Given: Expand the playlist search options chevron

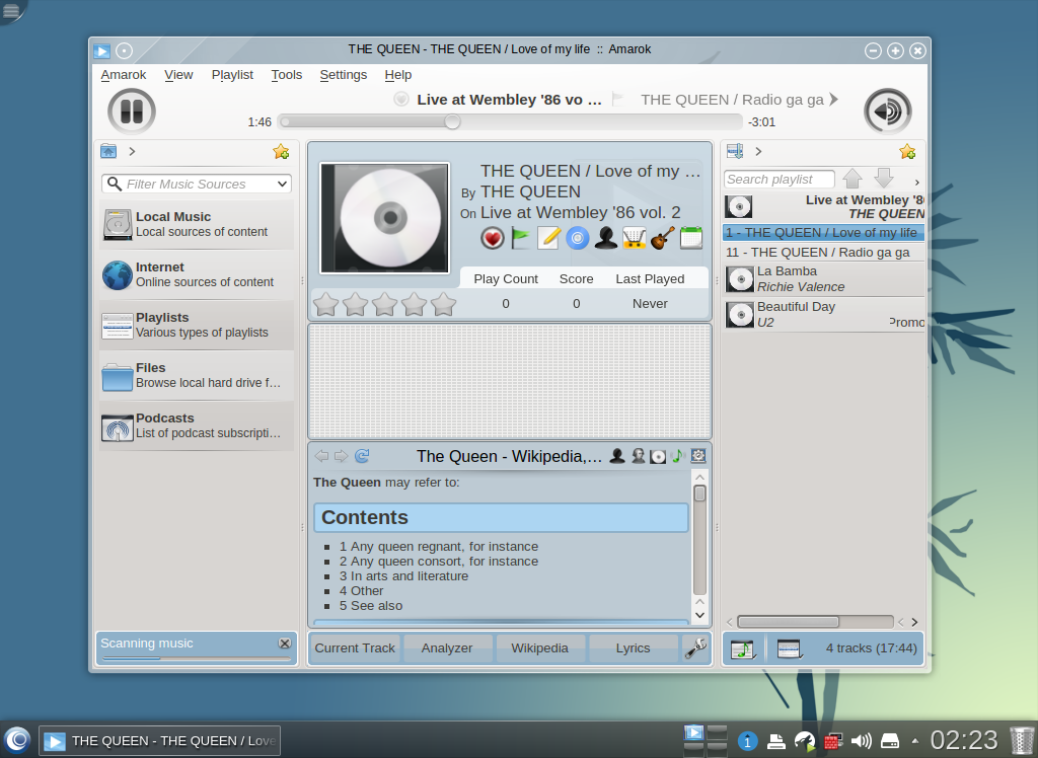Looking at the screenshot, I should click(917, 181).
